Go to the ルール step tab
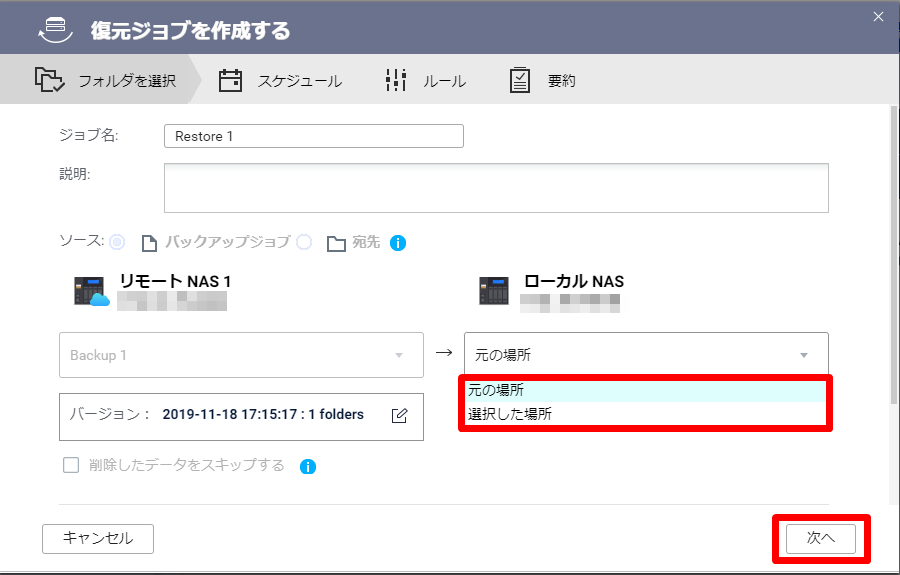900x575 pixels. (x=426, y=81)
